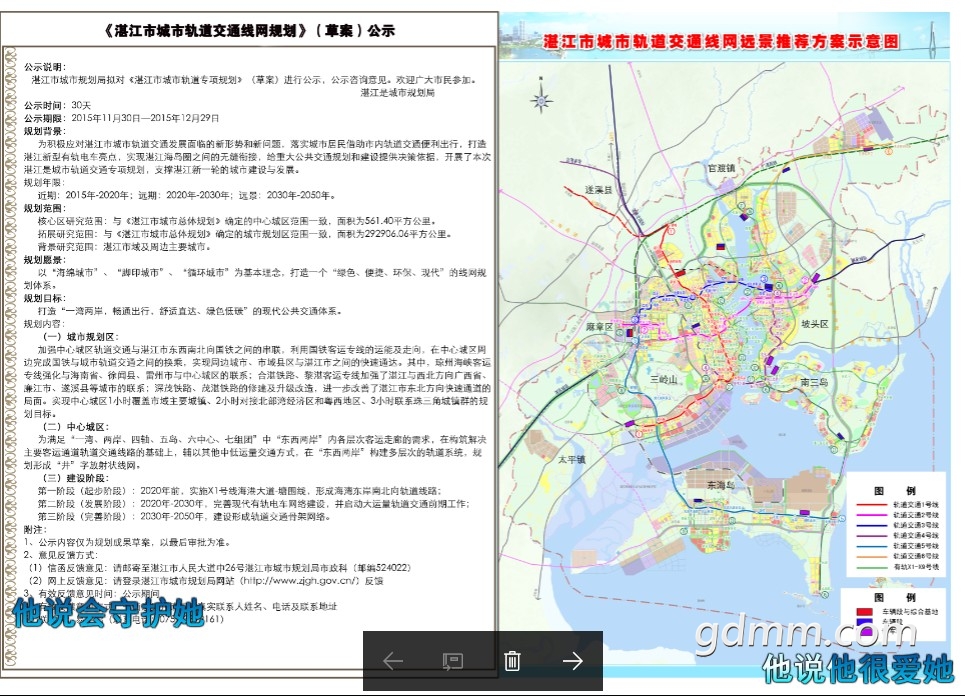Click the '规划内容:' heading
Screen dimensions: 965x696
coord(44,324)
